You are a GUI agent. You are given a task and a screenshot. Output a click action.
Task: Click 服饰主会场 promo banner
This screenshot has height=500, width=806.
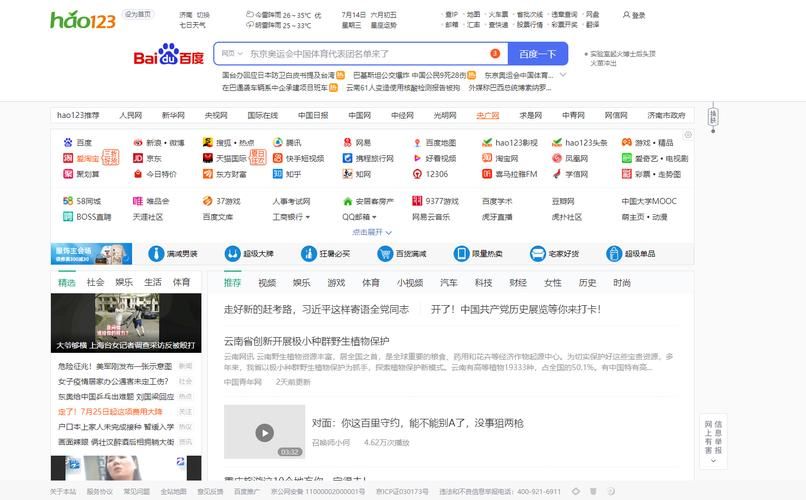point(91,254)
